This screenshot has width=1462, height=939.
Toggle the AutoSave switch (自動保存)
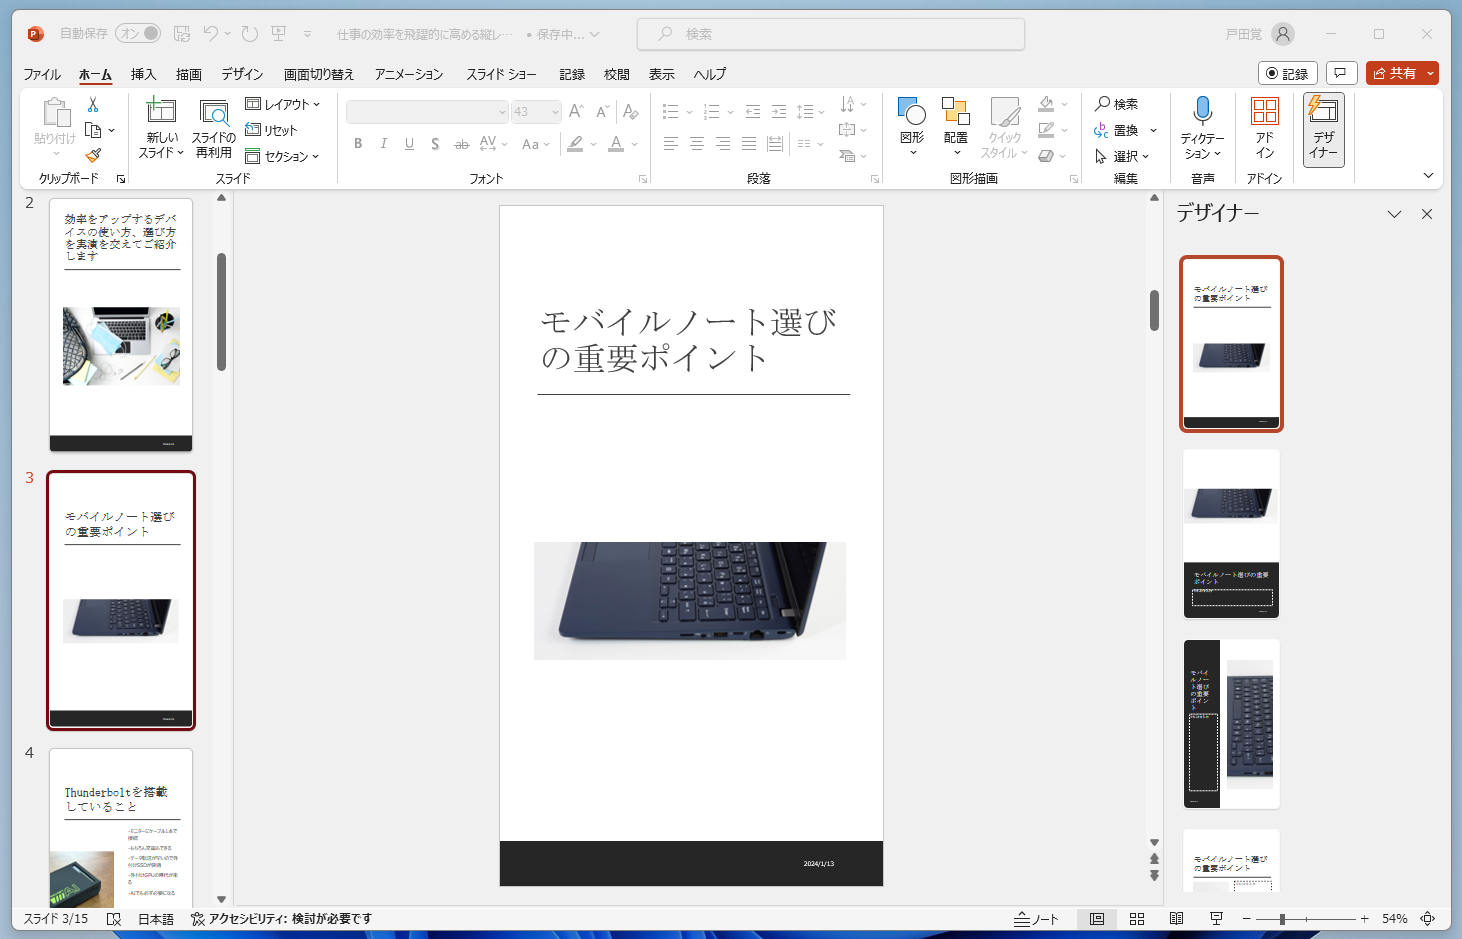point(138,33)
